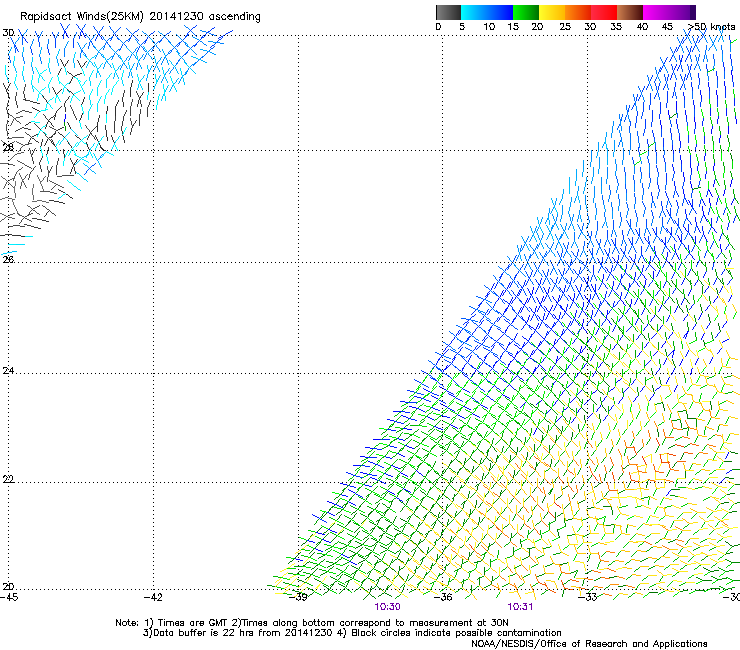Click the latitude label 26
Screen dimensions: 740x650
(x=8, y=259)
